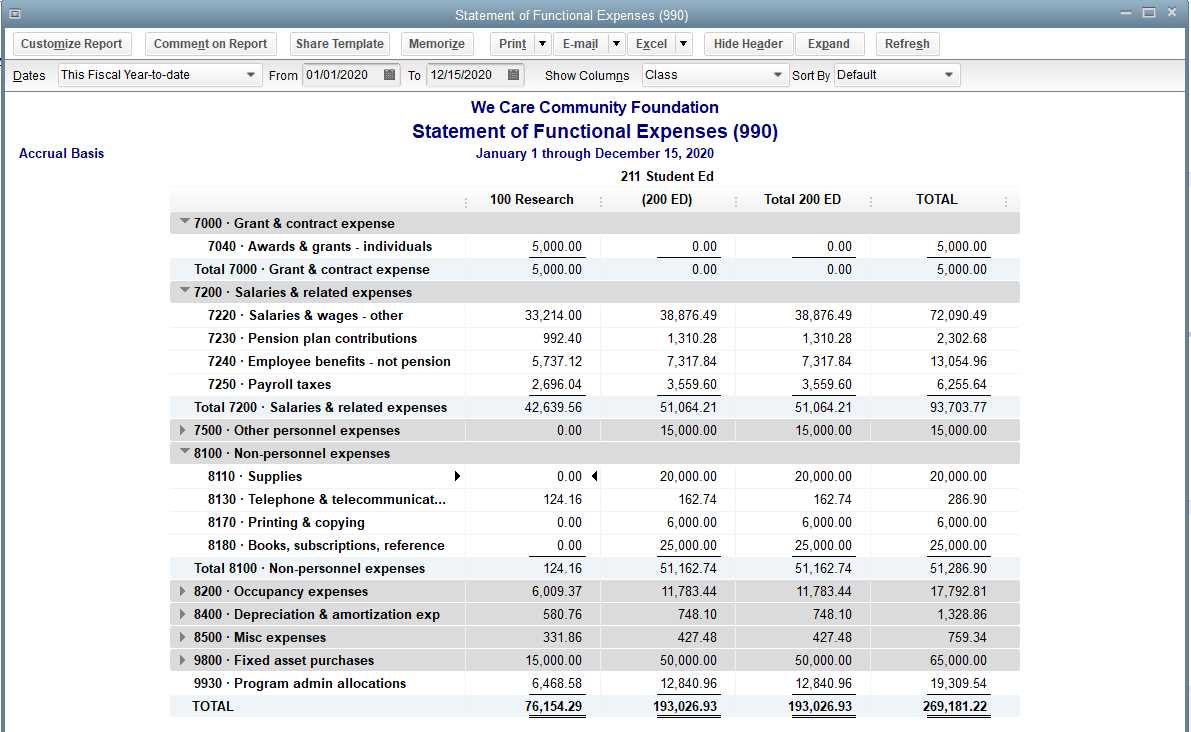
Task: Click column resize handle after 100 Research
Action: [601, 201]
